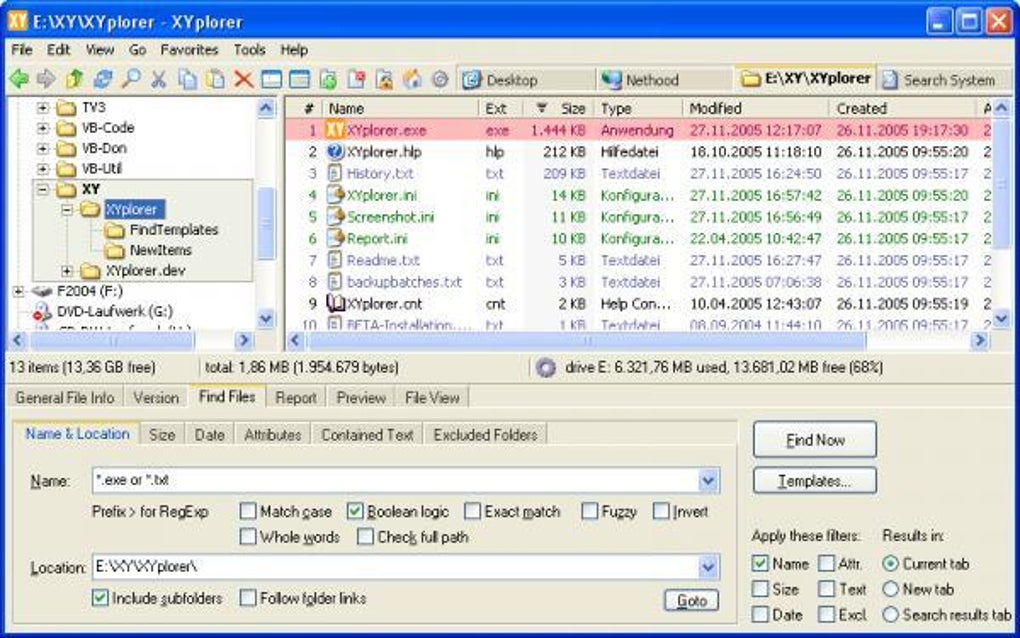Enable Whole words checkbox

point(248,537)
